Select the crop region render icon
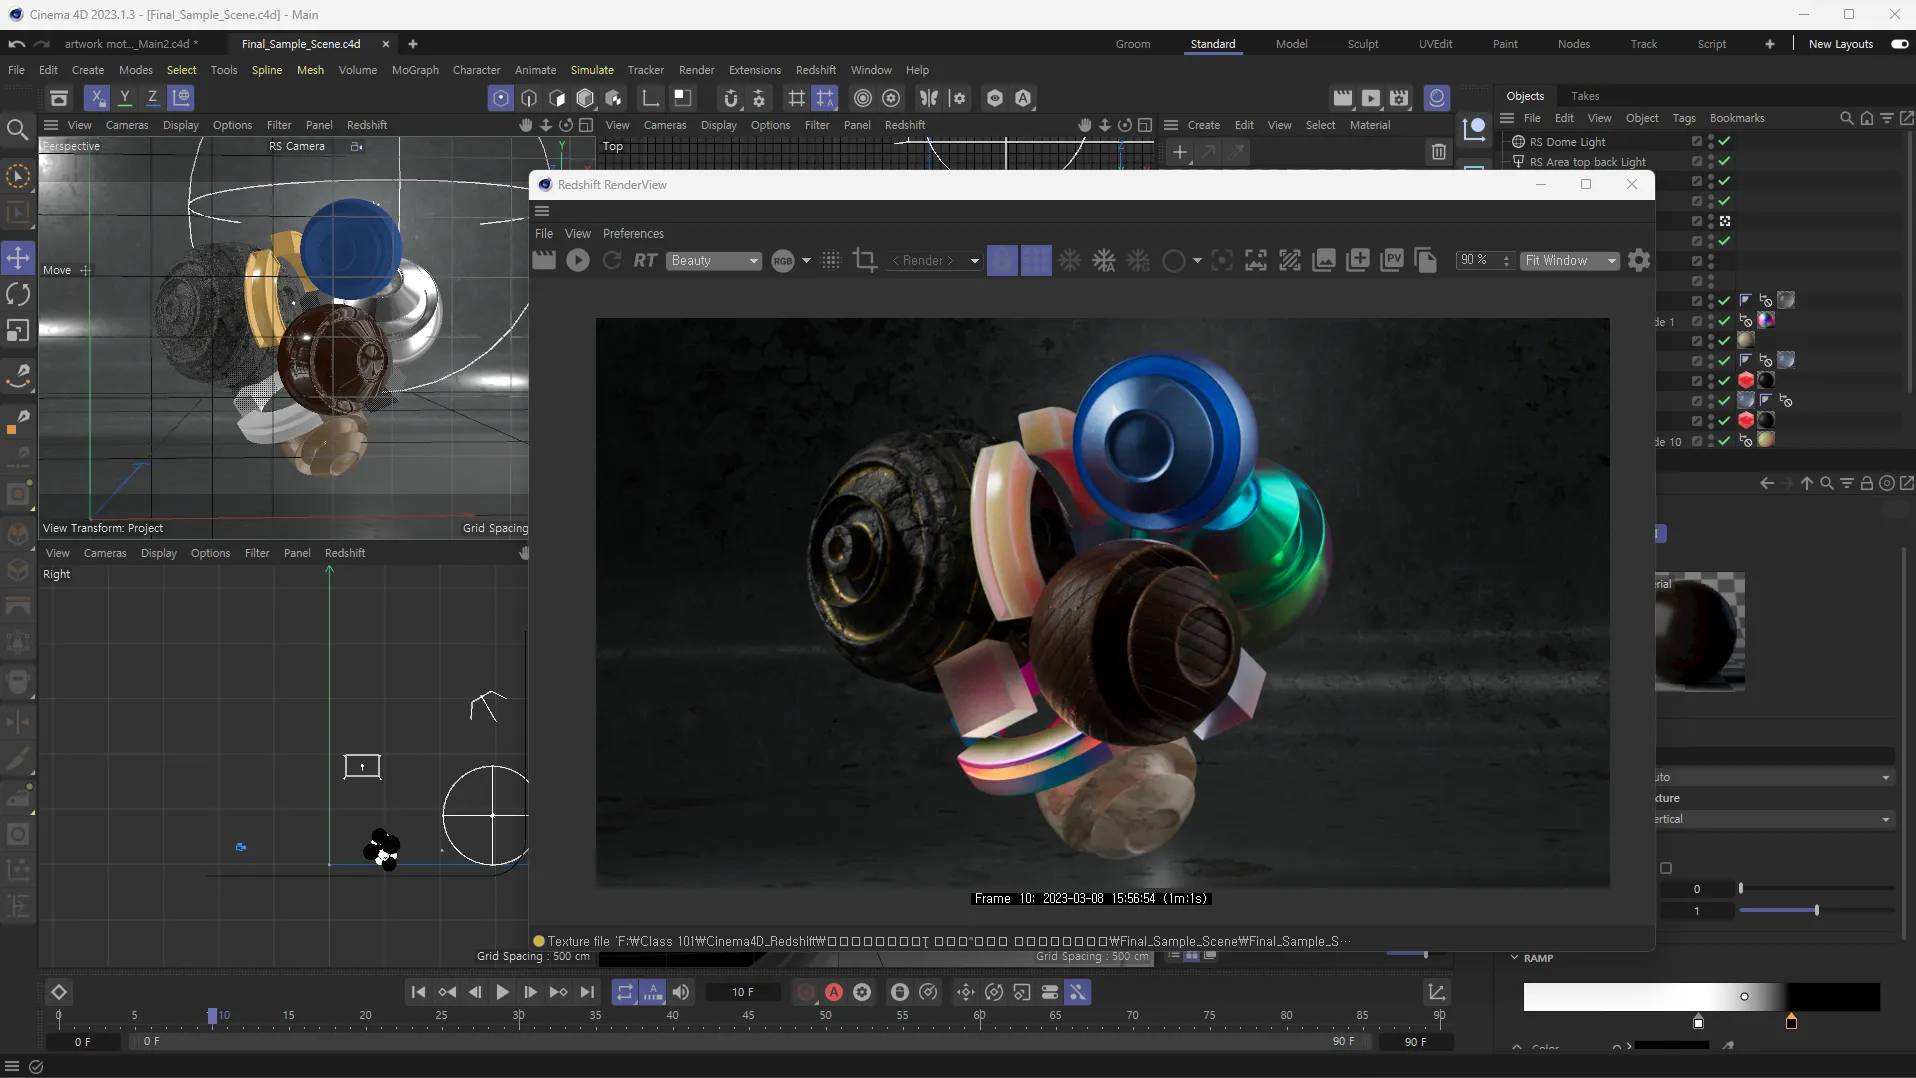 [x=865, y=260]
